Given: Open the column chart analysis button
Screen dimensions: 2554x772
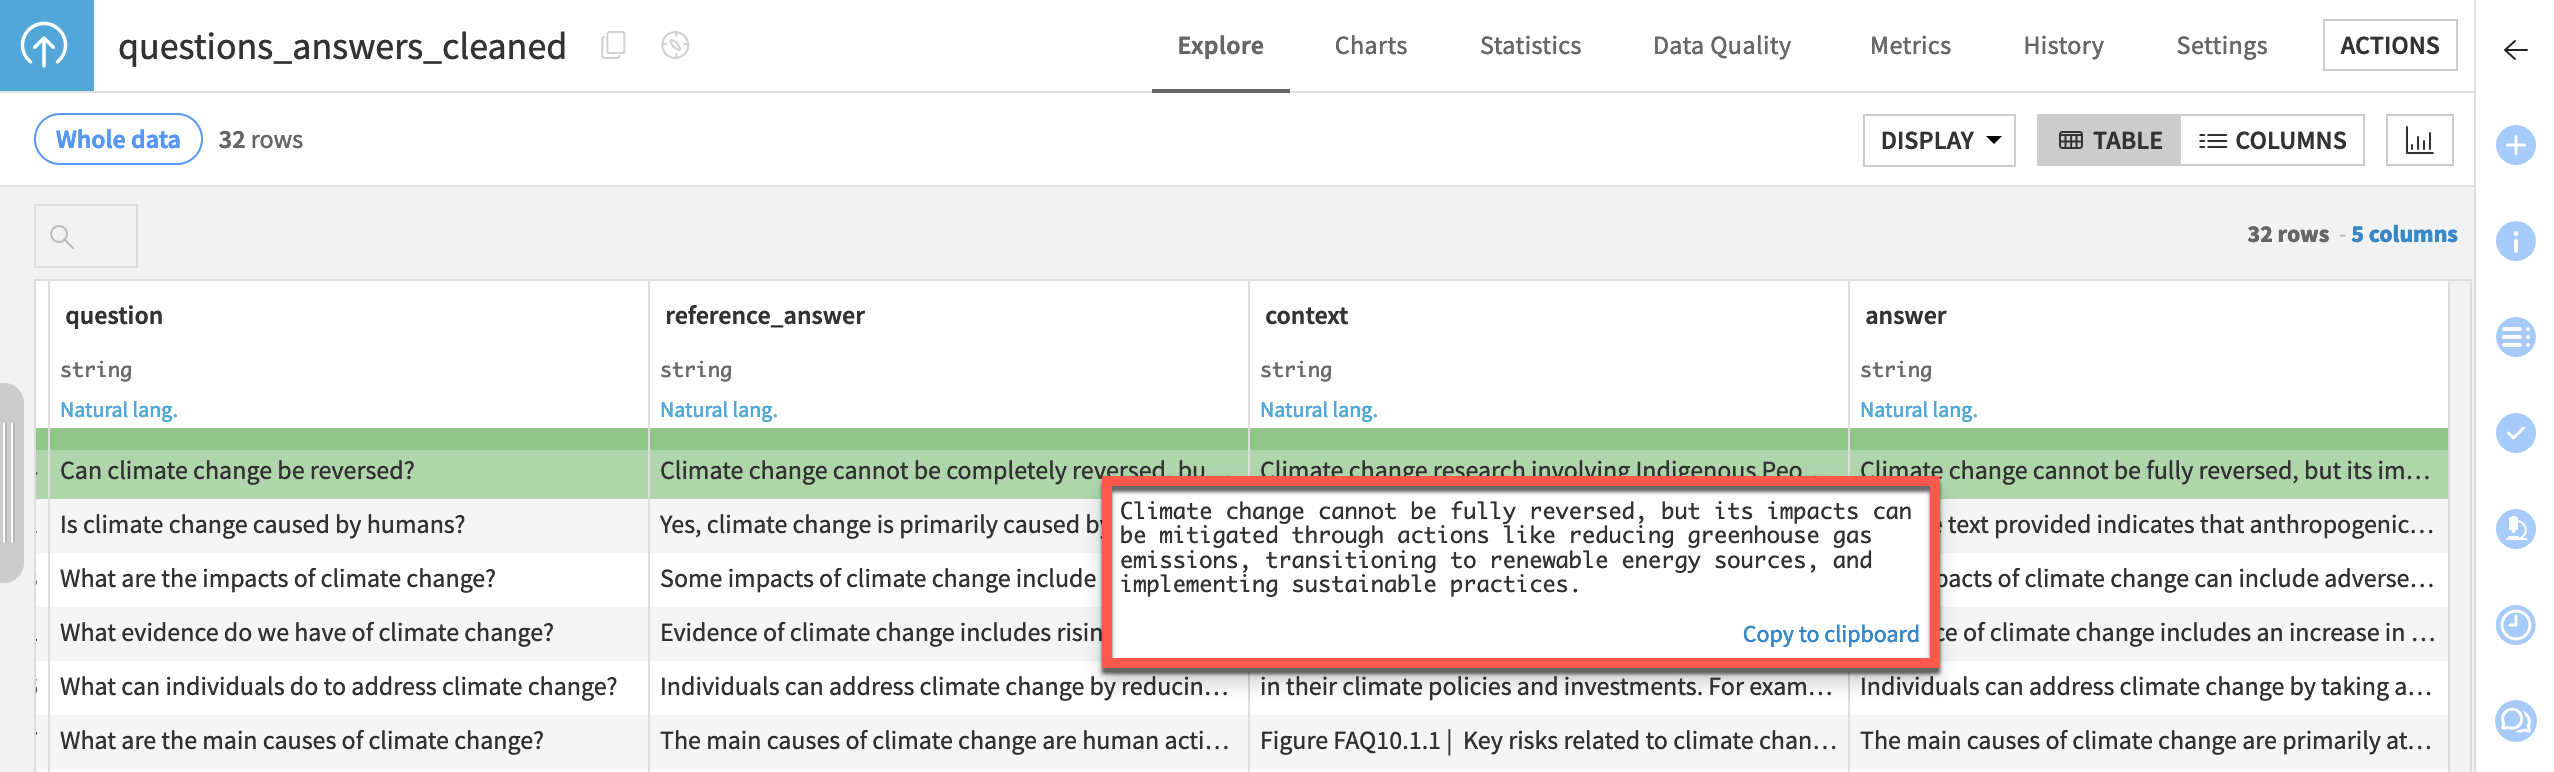Looking at the screenshot, I should tap(2419, 140).
